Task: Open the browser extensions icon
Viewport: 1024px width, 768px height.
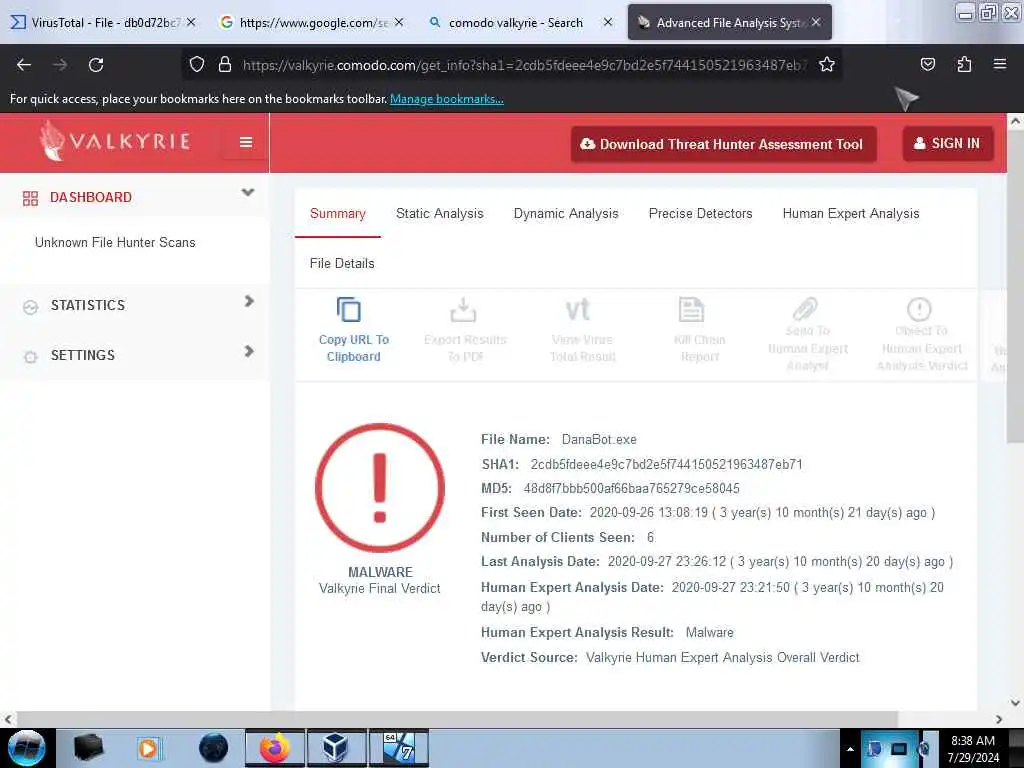Action: click(964, 65)
